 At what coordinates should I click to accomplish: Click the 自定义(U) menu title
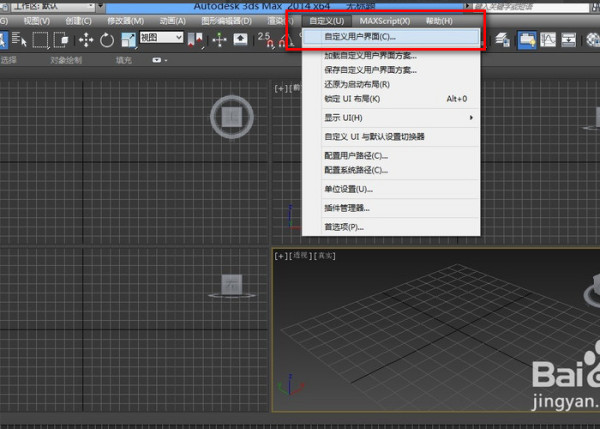pyautogui.click(x=326, y=21)
